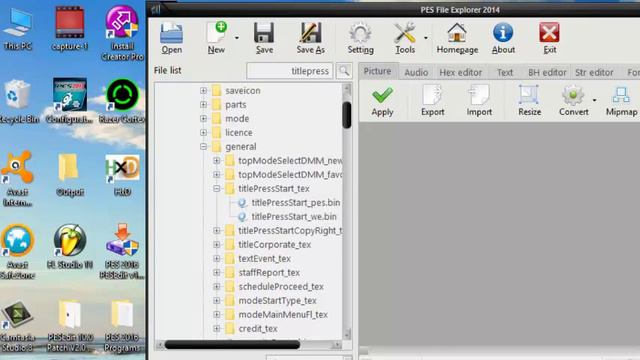Select the general folder label

241,147
